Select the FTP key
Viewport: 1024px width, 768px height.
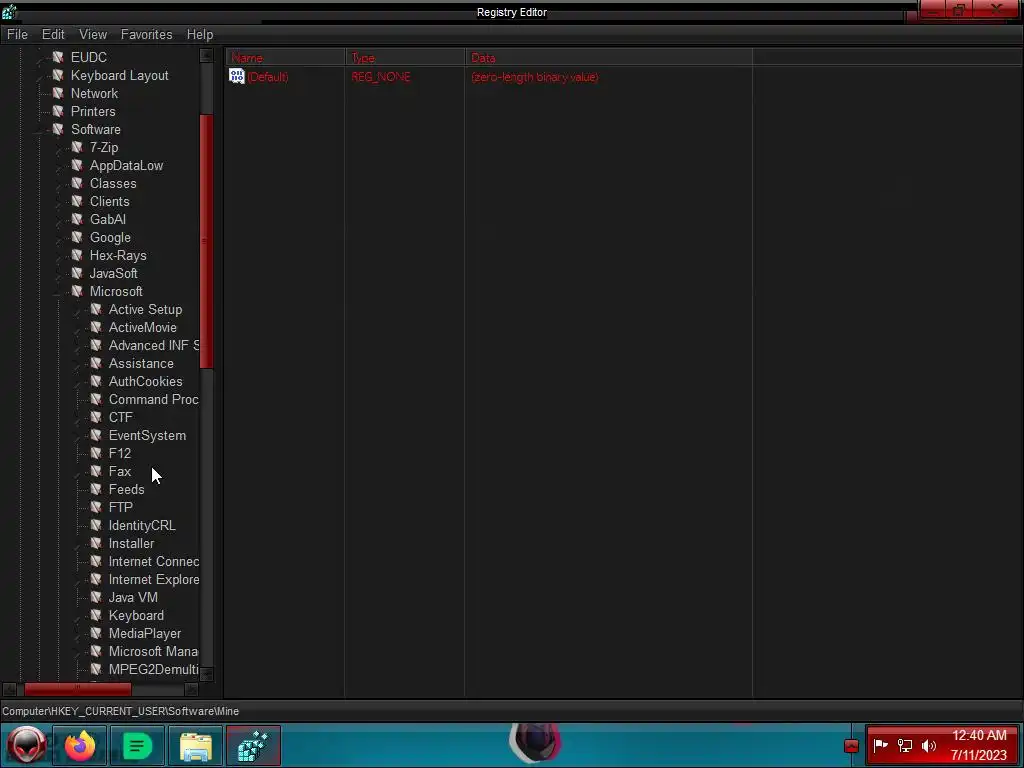pos(120,507)
